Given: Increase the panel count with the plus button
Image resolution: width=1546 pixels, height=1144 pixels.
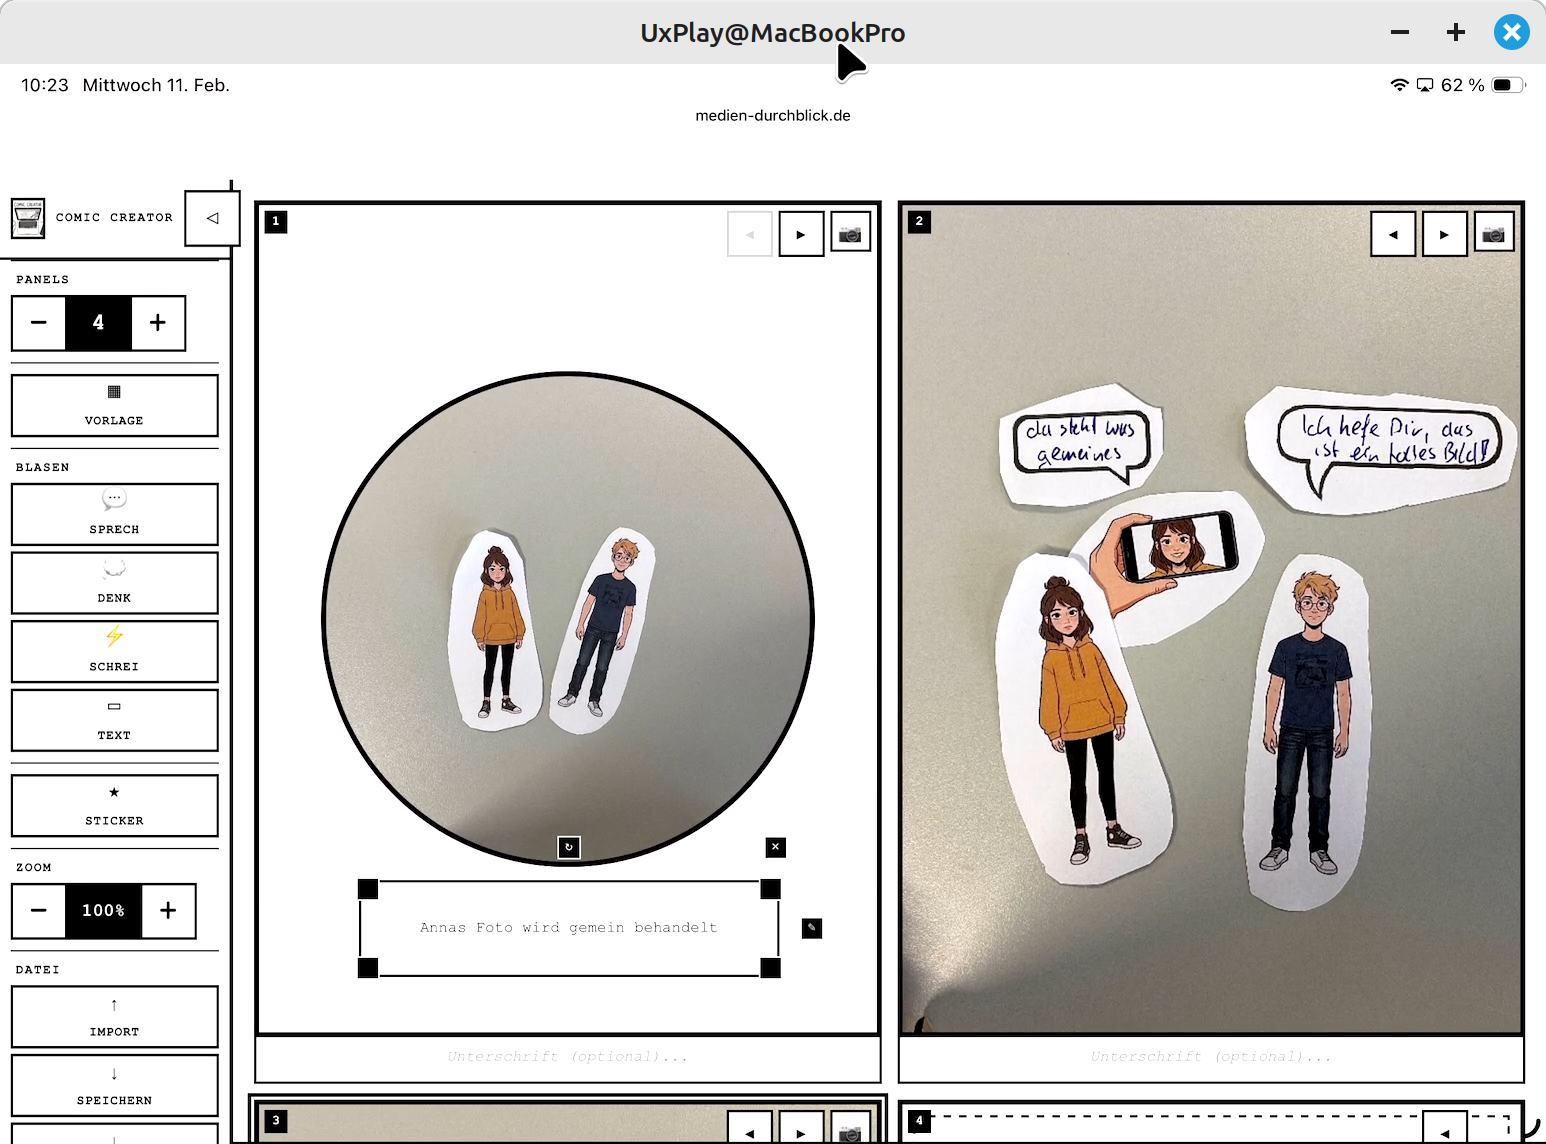Looking at the screenshot, I should coord(158,322).
